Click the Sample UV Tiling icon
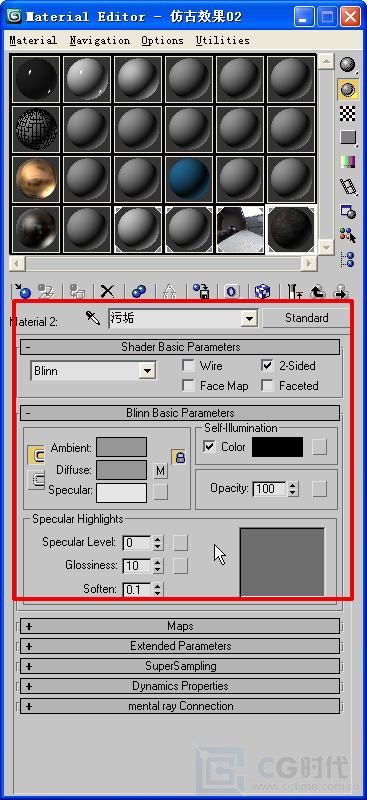Screen dimensions: 367x800 (348, 137)
